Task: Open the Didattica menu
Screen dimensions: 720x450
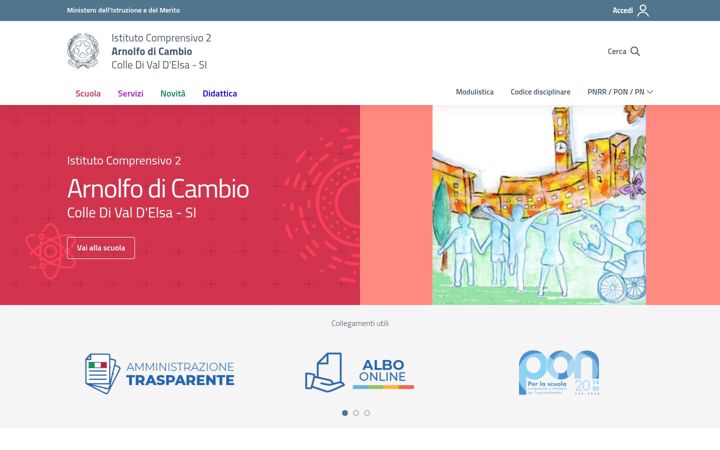Action: (x=219, y=94)
